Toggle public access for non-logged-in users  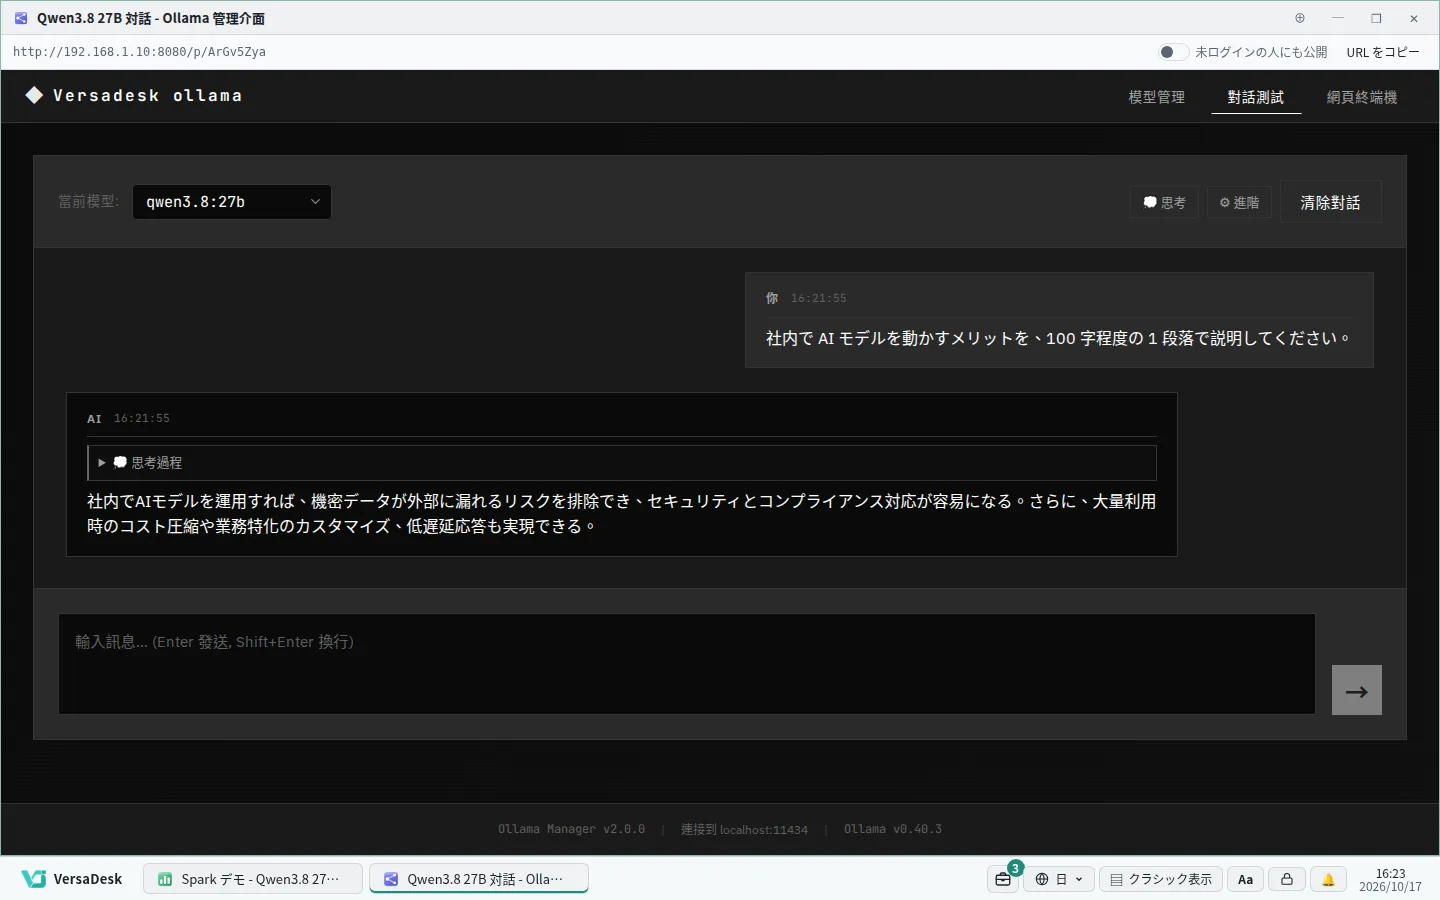(1173, 52)
